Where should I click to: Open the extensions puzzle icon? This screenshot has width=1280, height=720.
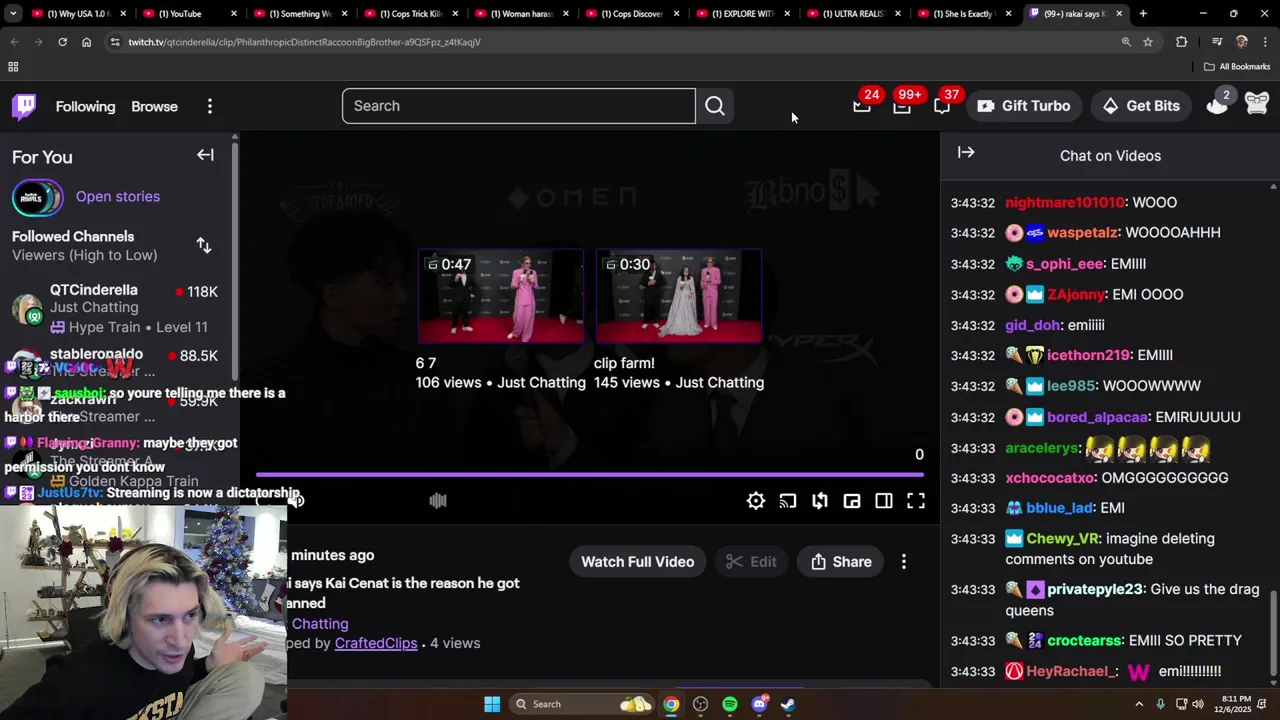coord(1181,42)
